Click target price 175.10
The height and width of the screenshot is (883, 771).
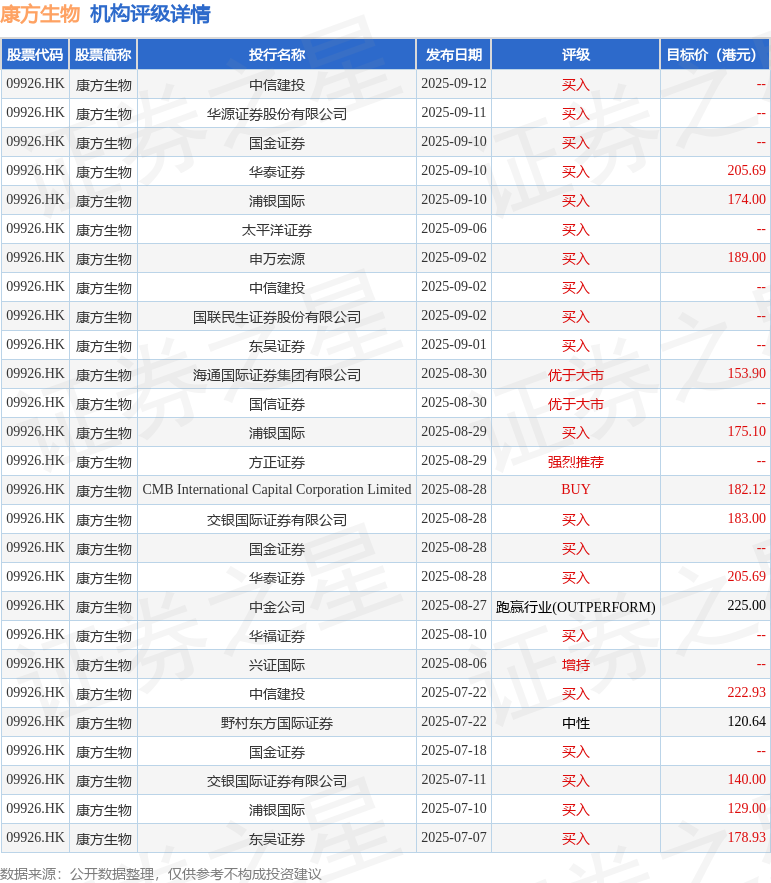[746, 431]
